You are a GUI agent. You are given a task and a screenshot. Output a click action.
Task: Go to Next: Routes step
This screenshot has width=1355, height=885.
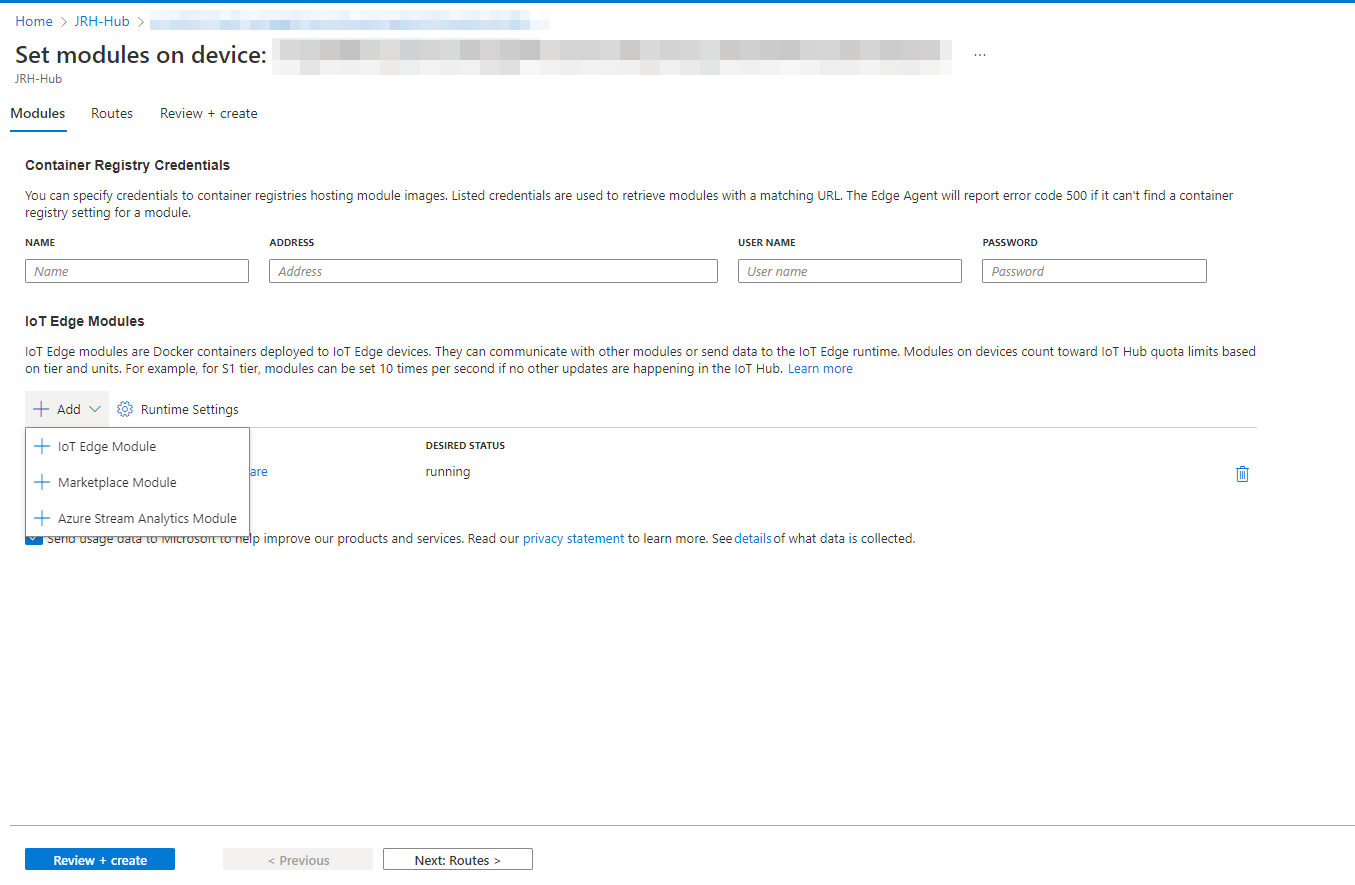pos(458,860)
